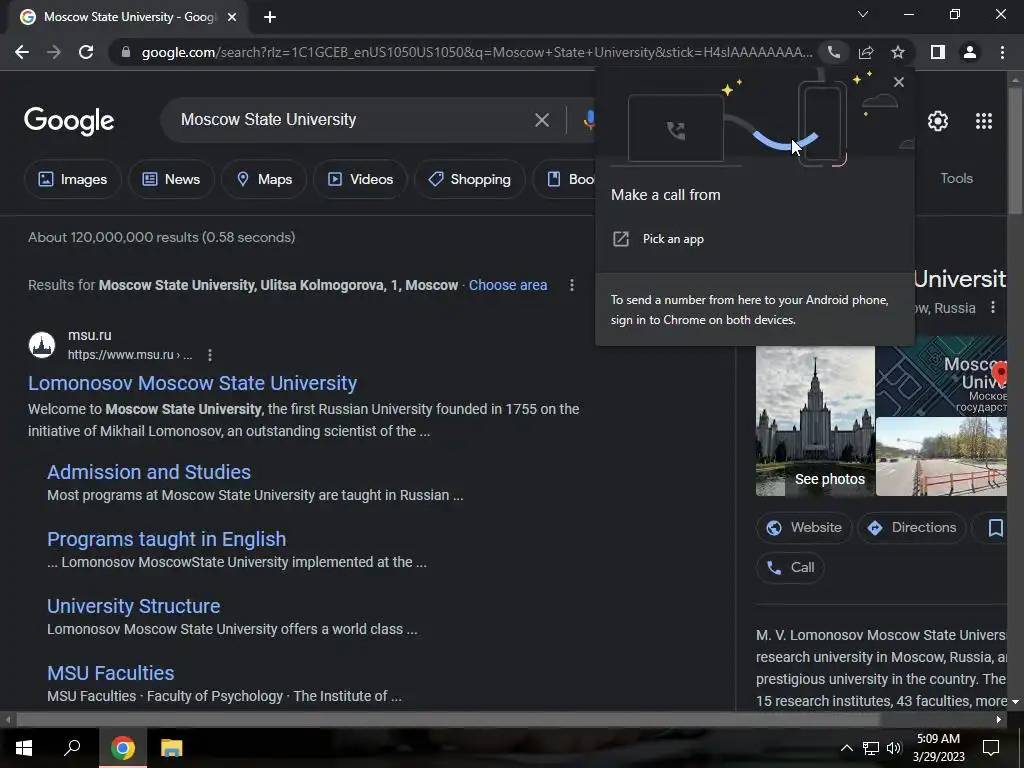Open Admission and Studies sitelink
The height and width of the screenshot is (768, 1024).
click(x=149, y=472)
